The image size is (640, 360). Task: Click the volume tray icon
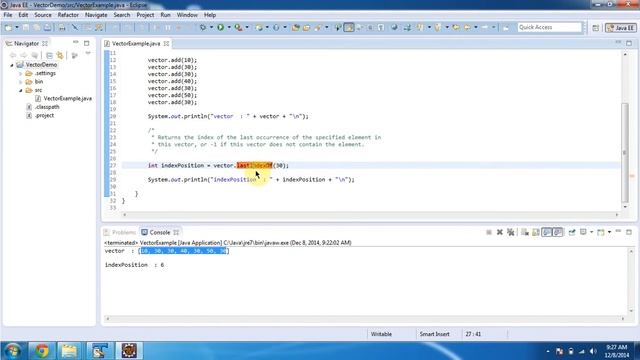pos(593,351)
